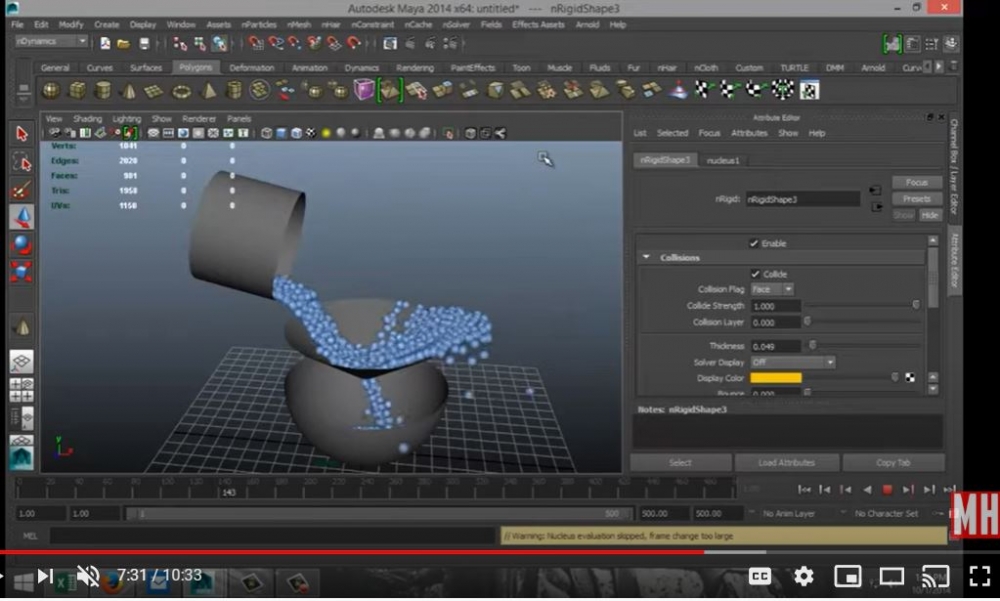Create a new scene from status line
Screen dimensions: 1000x601
pyautogui.click(x=105, y=43)
